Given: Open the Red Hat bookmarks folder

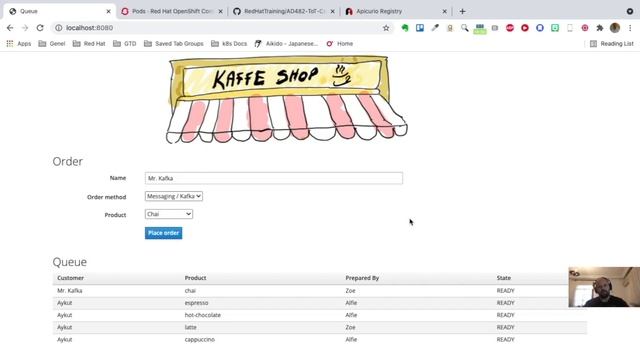Looking at the screenshot, I should 89,44.
